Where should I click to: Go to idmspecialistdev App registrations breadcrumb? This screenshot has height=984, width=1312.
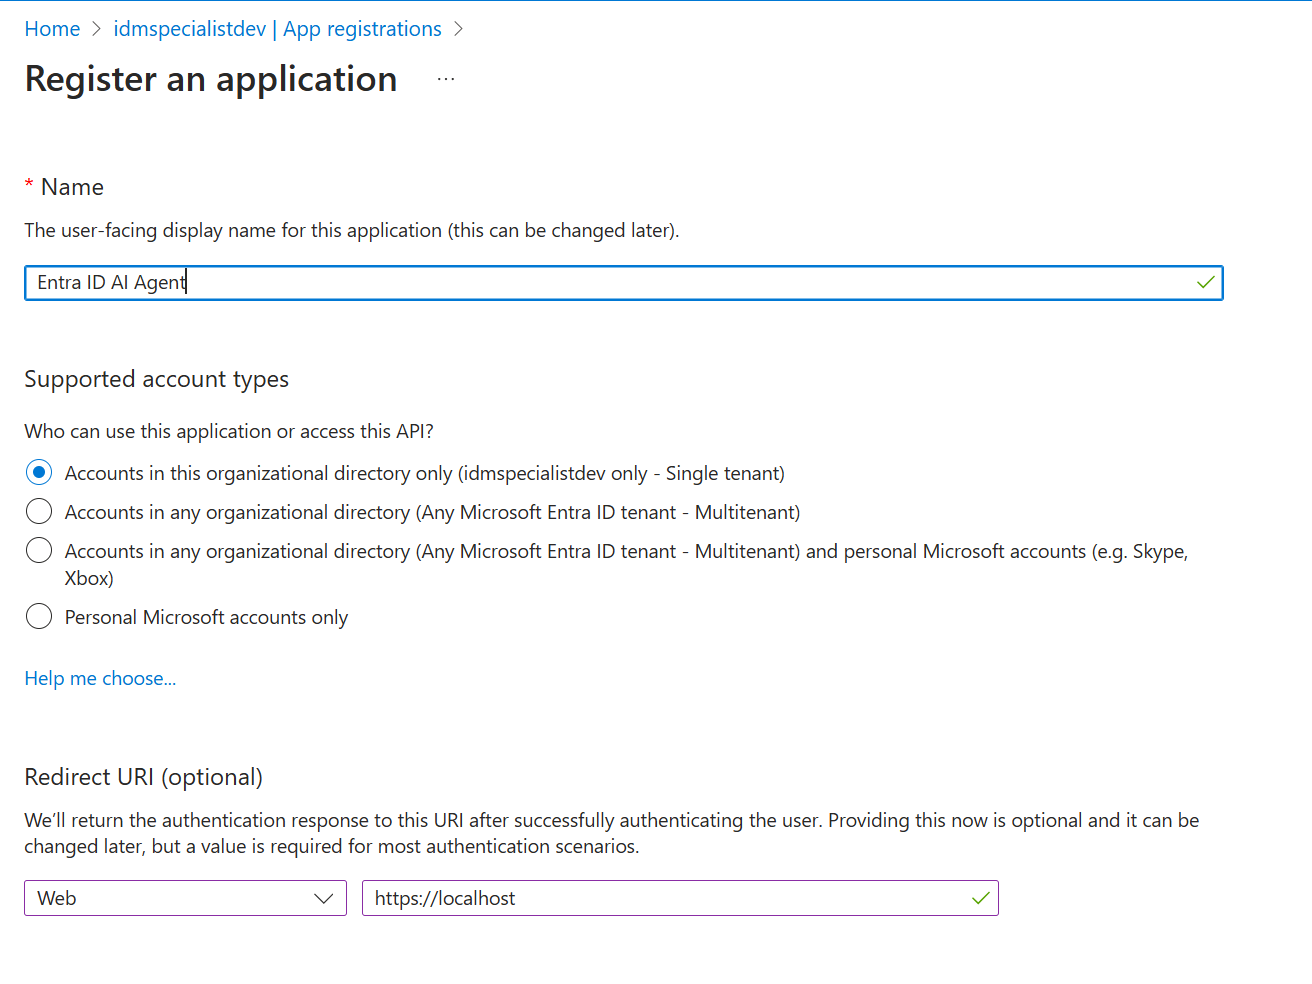click(277, 29)
